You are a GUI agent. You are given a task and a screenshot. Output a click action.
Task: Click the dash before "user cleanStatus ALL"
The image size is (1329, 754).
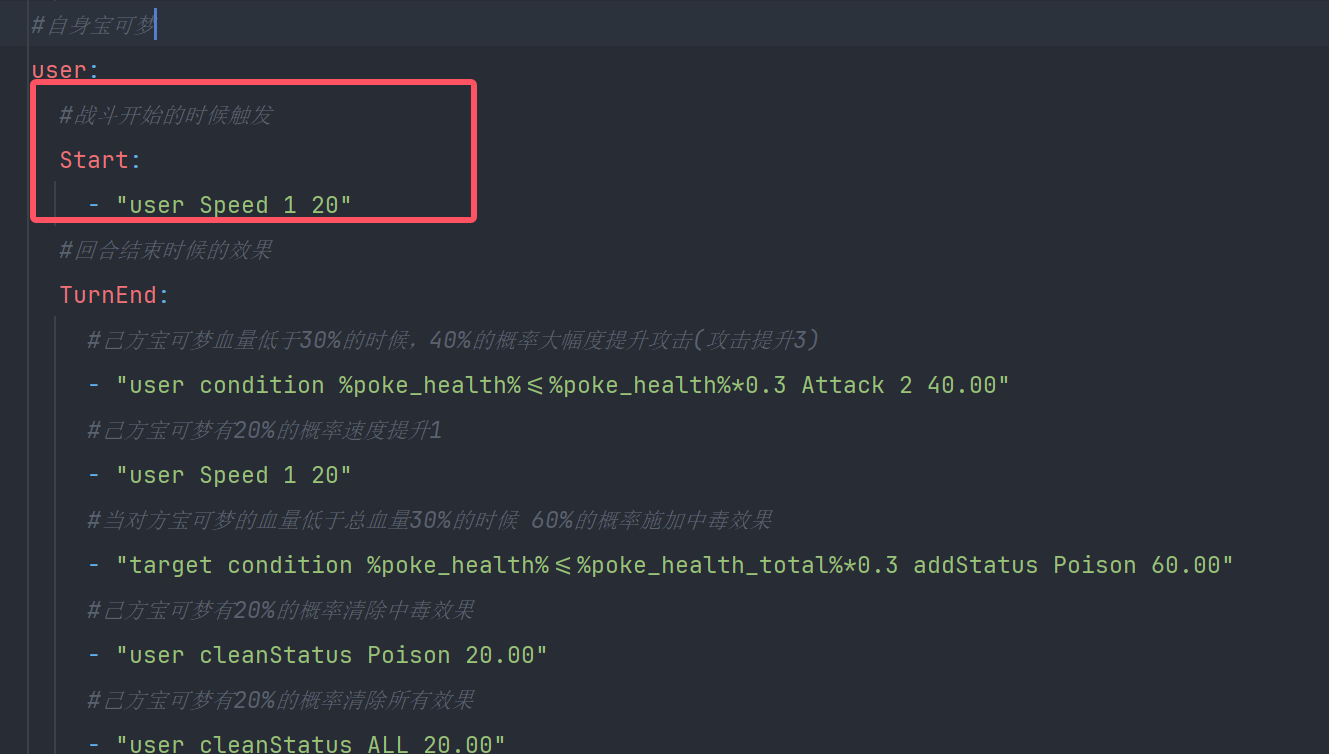click(94, 744)
